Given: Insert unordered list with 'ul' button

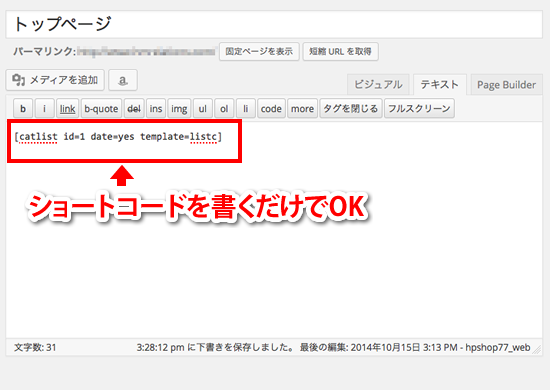Looking at the screenshot, I should pos(202,108).
